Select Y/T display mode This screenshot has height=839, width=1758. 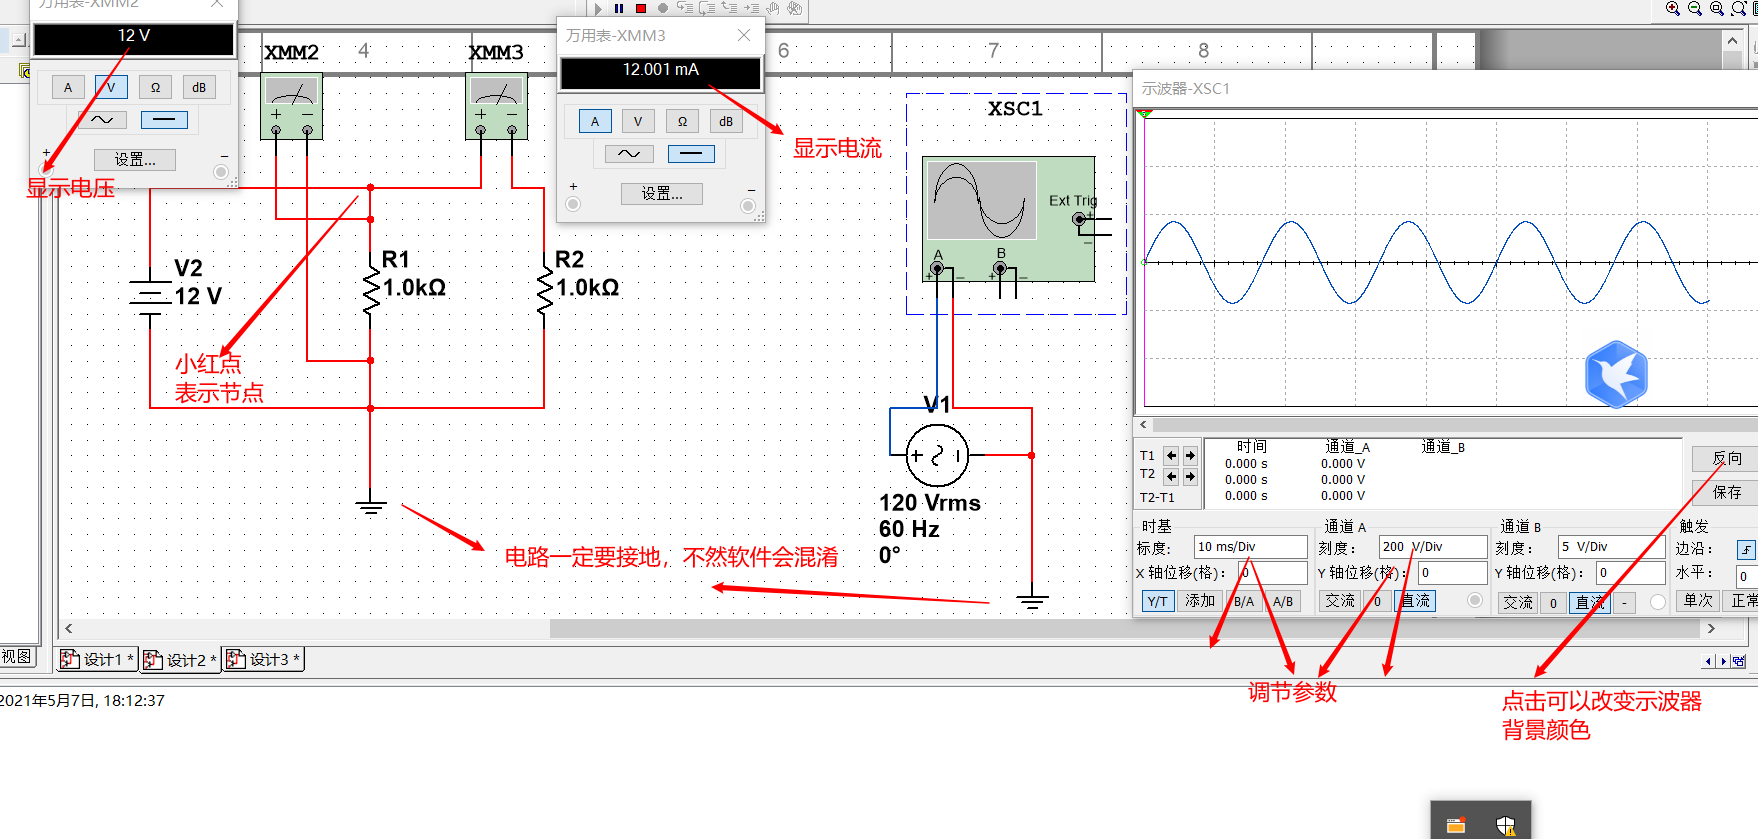click(1157, 601)
